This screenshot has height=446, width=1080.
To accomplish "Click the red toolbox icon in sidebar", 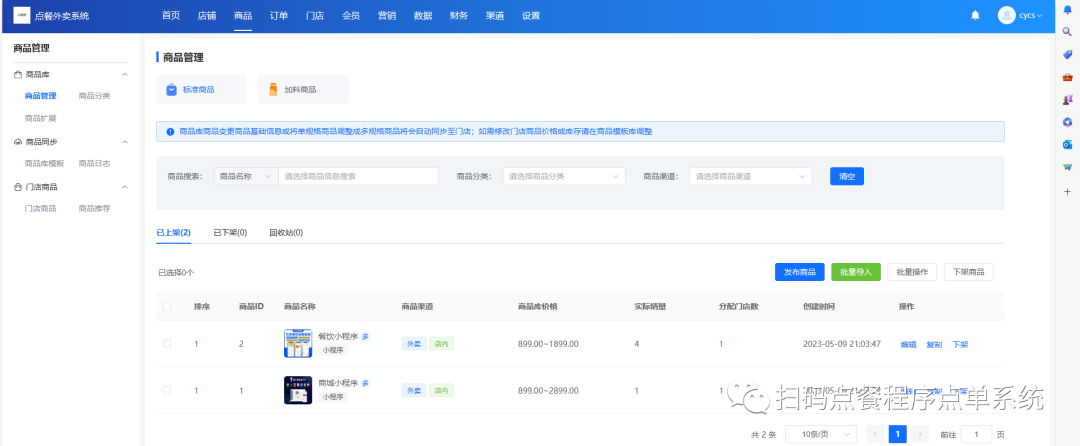I will point(1067,77).
